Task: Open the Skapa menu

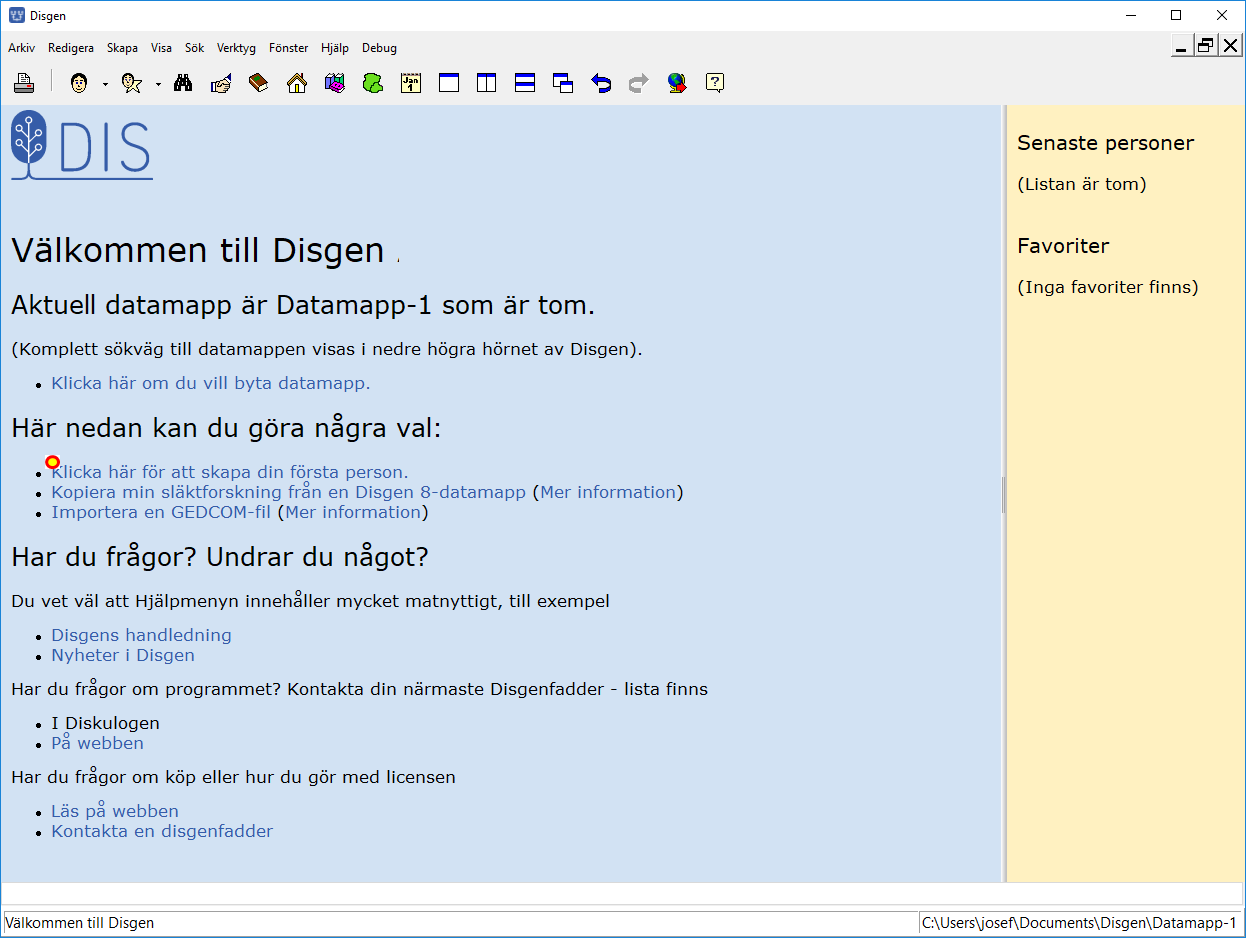Action: pyautogui.click(x=122, y=48)
